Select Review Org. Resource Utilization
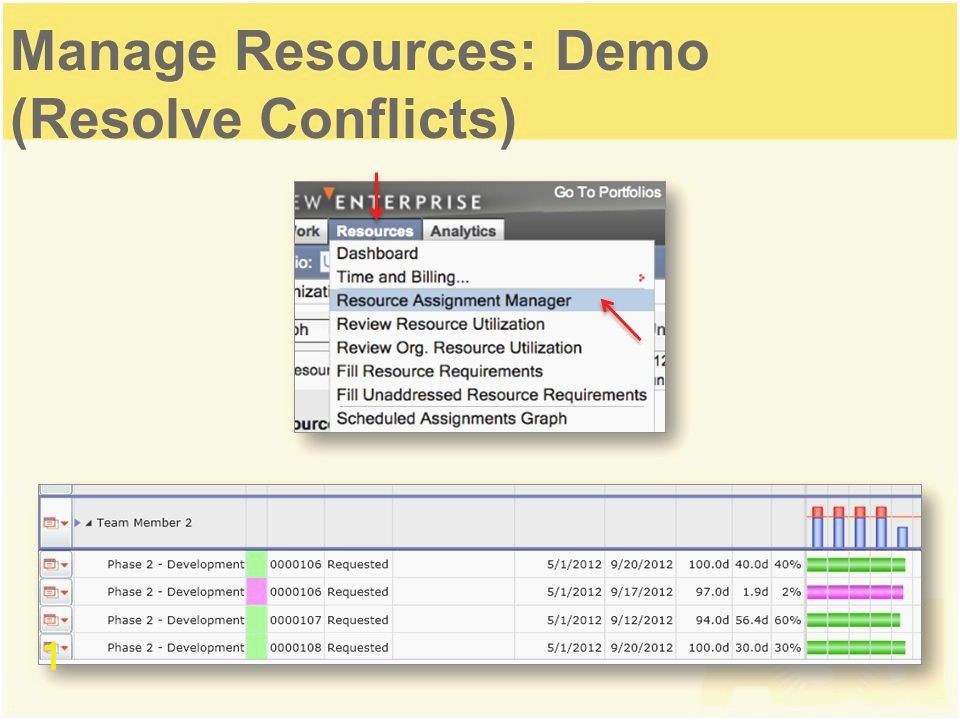 coord(458,348)
